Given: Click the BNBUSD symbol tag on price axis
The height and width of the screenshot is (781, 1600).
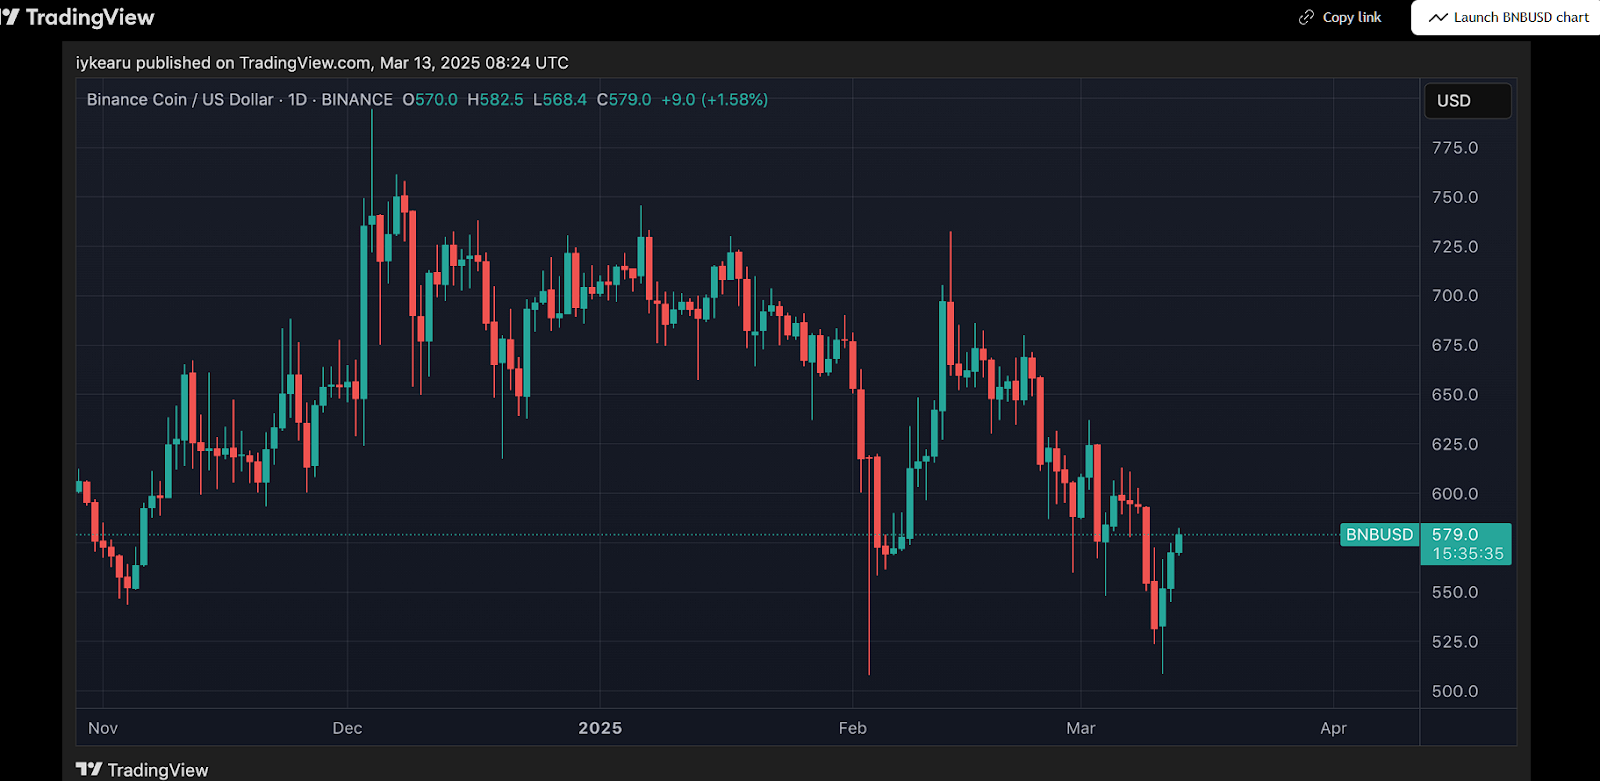Looking at the screenshot, I should pyautogui.click(x=1379, y=535).
